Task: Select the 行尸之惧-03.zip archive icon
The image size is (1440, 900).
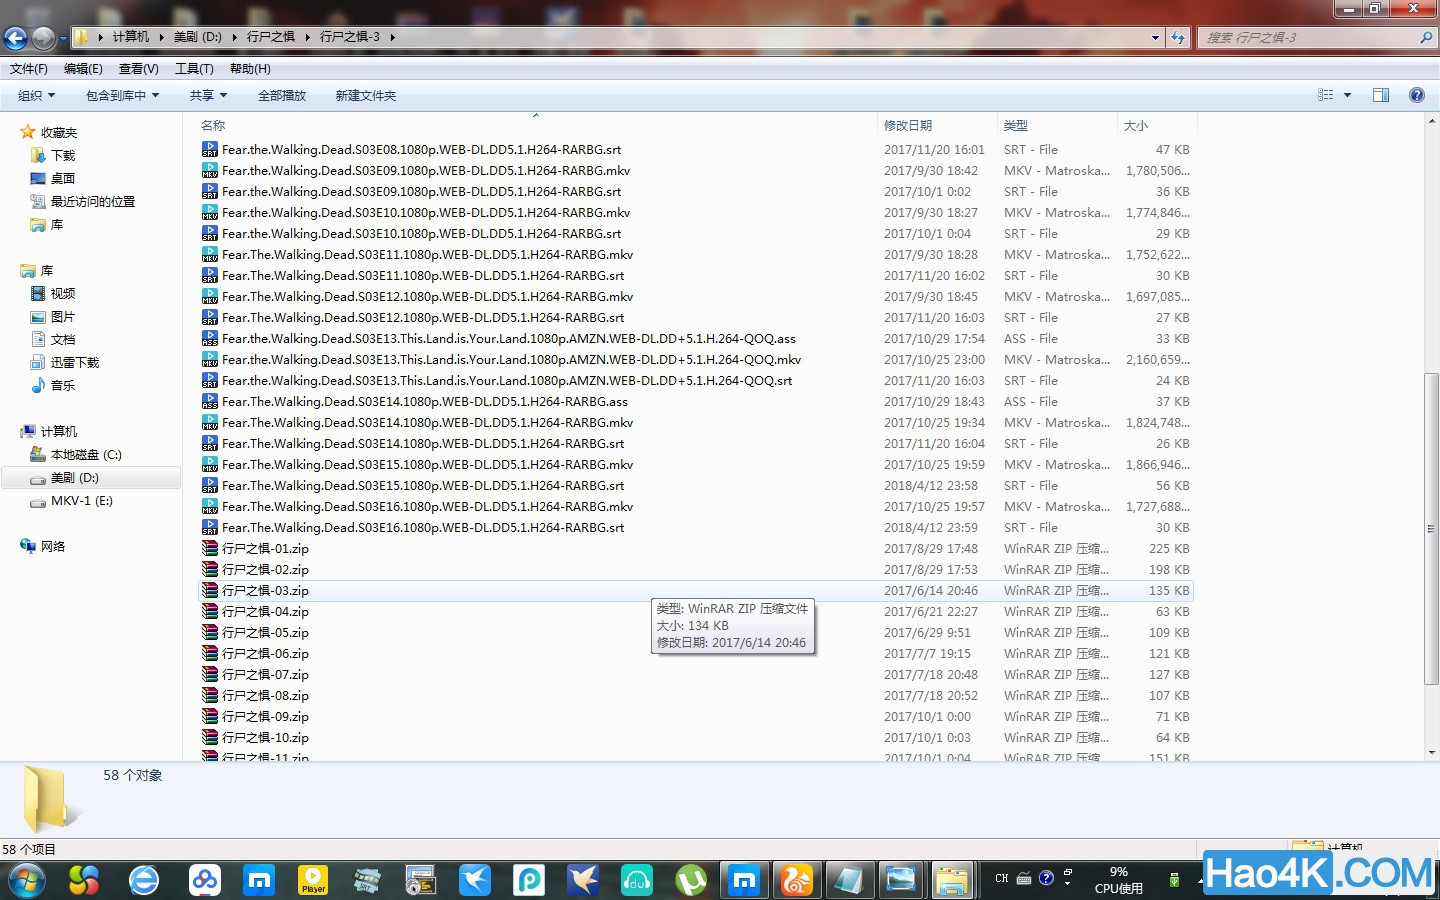Action: [210, 590]
